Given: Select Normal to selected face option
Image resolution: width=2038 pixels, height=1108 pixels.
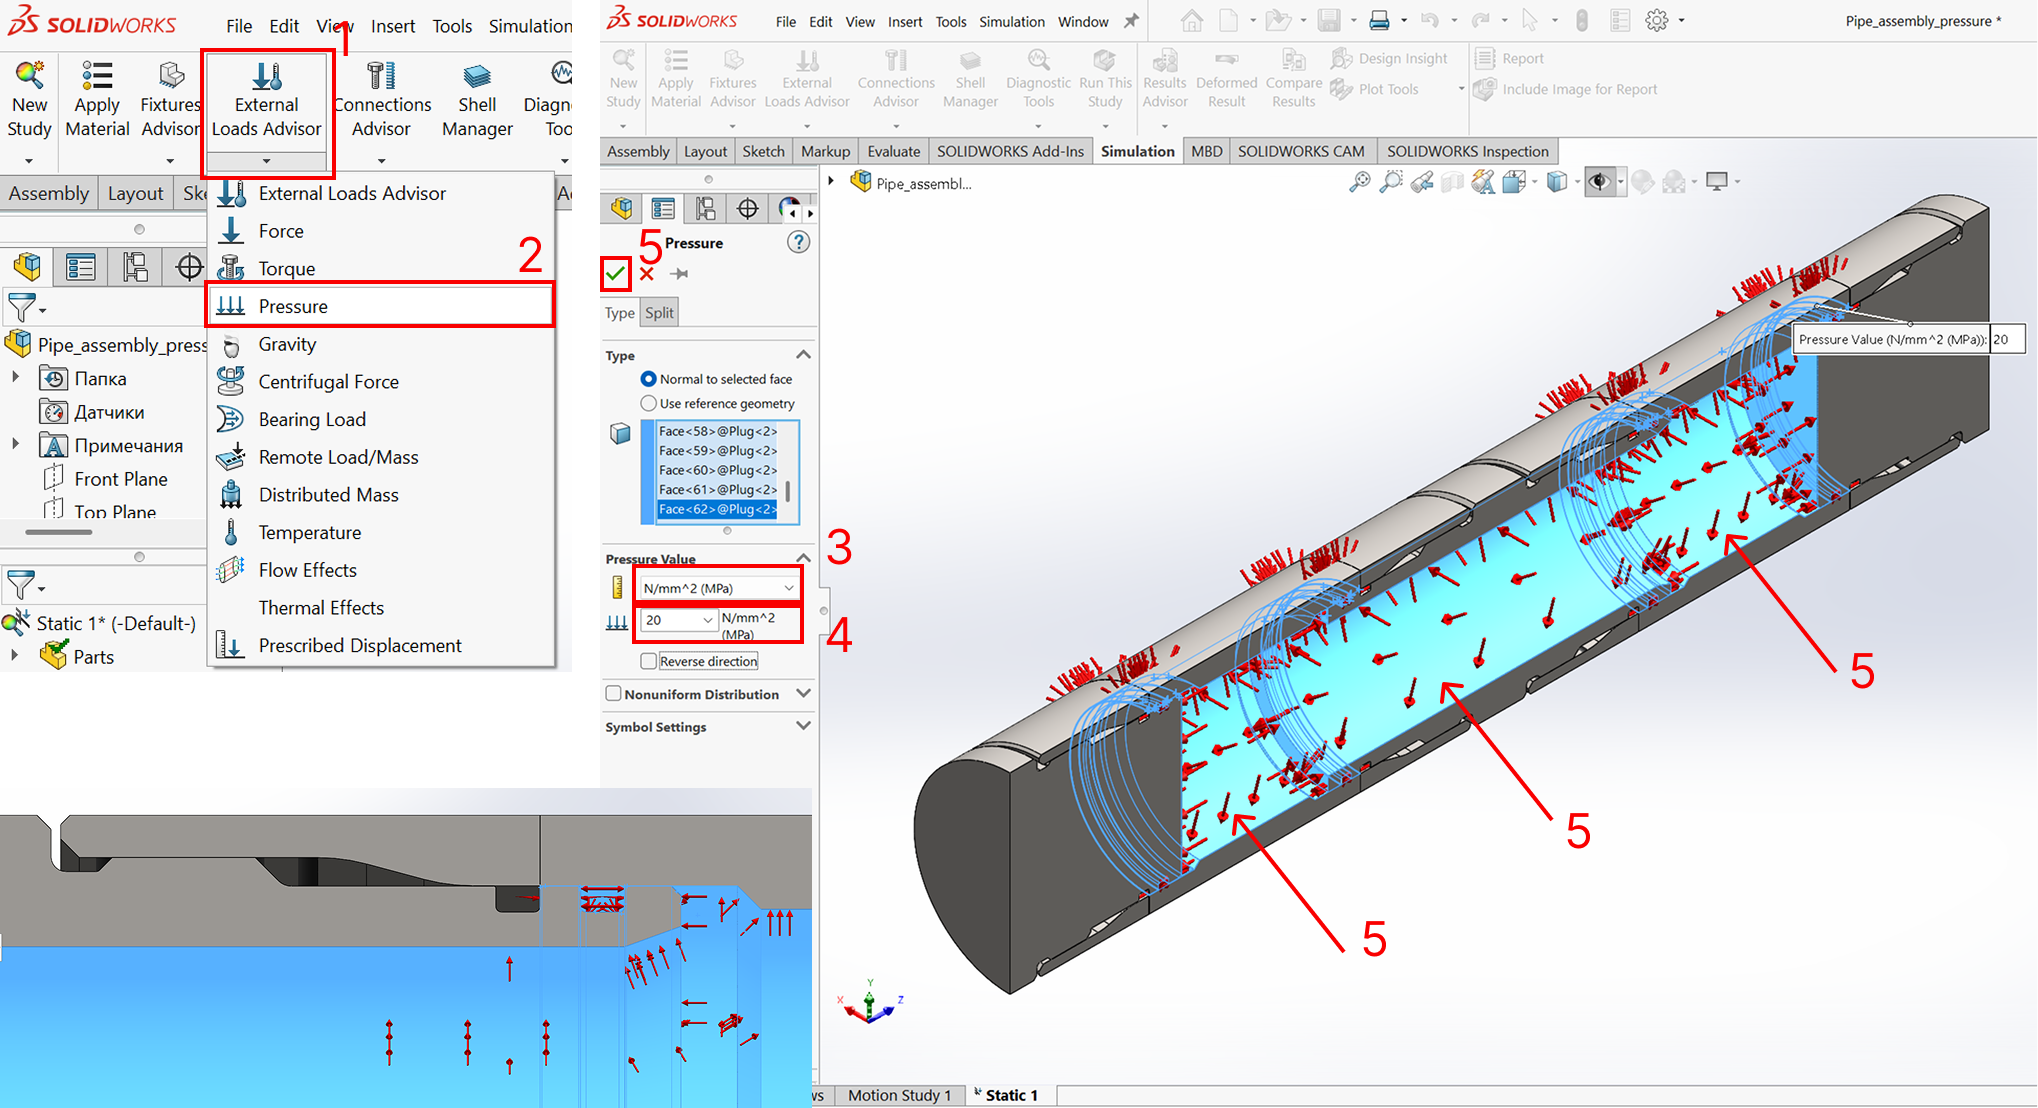Looking at the screenshot, I should tap(648, 379).
